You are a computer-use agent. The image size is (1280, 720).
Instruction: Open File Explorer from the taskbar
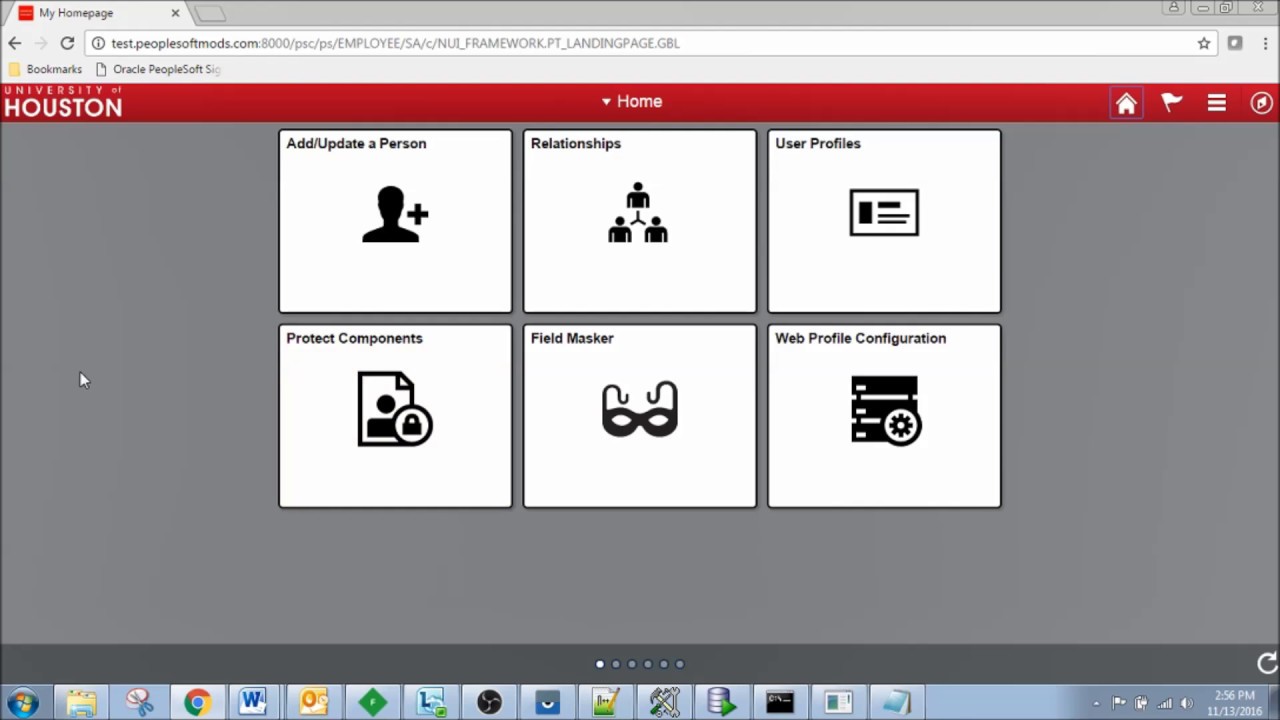pos(81,702)
